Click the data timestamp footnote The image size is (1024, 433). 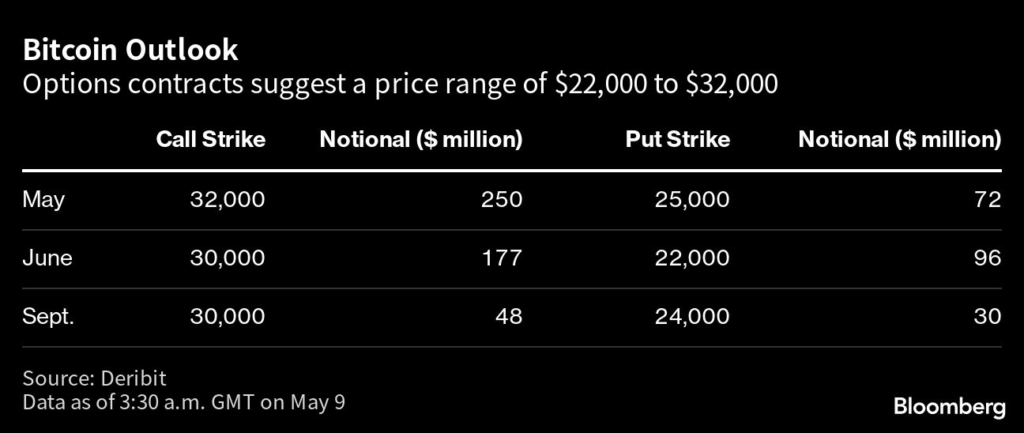183,402
